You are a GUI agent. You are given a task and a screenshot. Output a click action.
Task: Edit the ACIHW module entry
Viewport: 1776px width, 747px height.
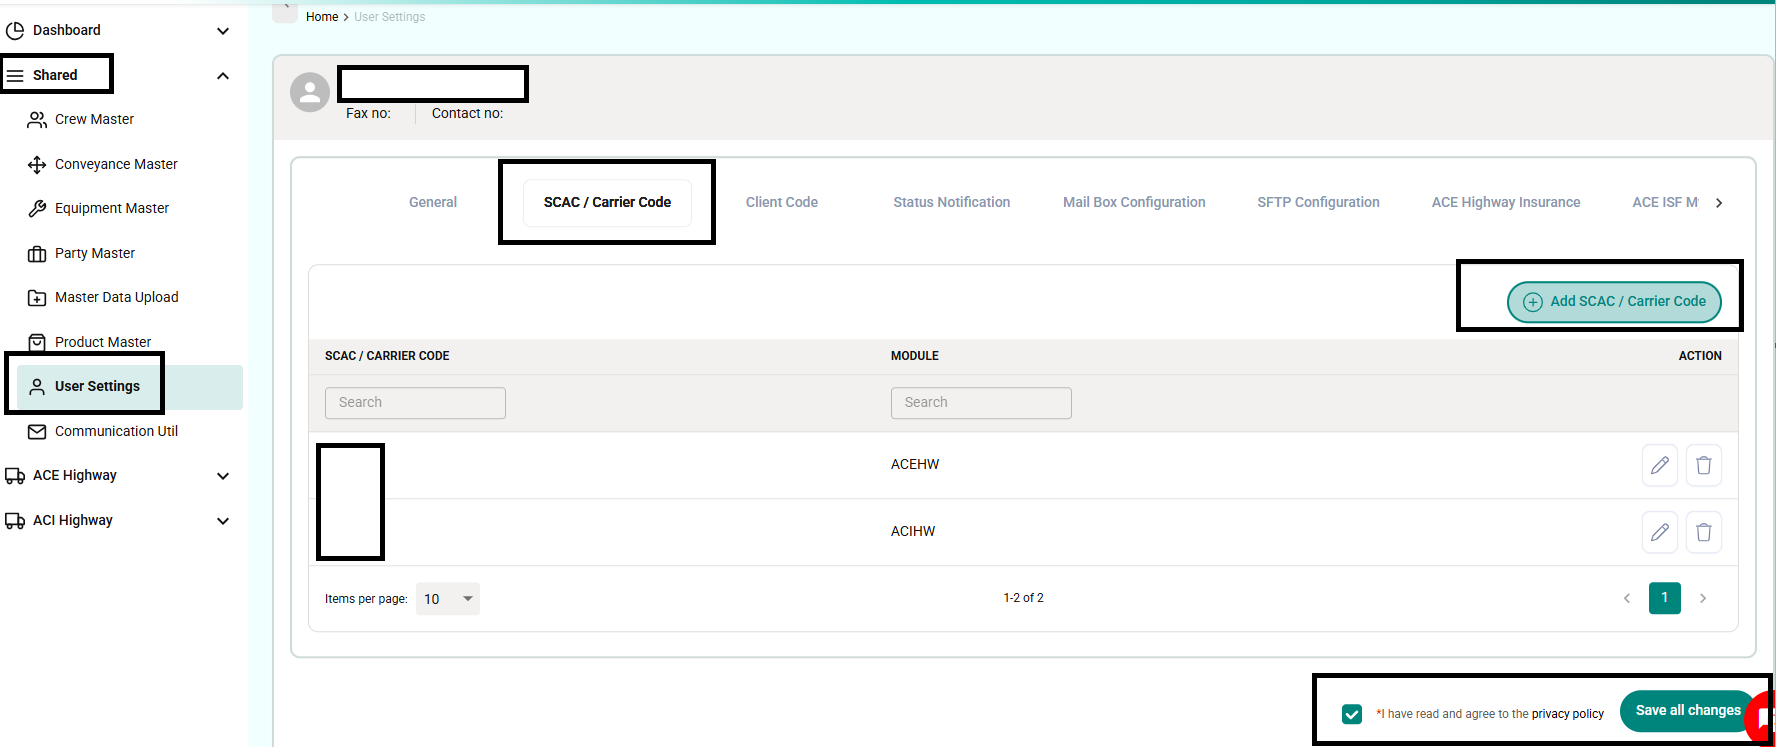tap(1659, 532)
